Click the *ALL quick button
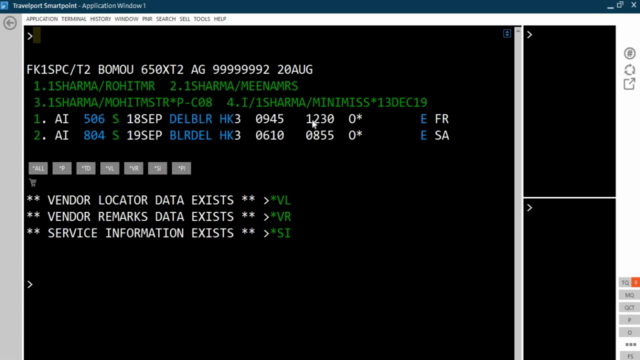640x360 pixels. tap(38, 168)
